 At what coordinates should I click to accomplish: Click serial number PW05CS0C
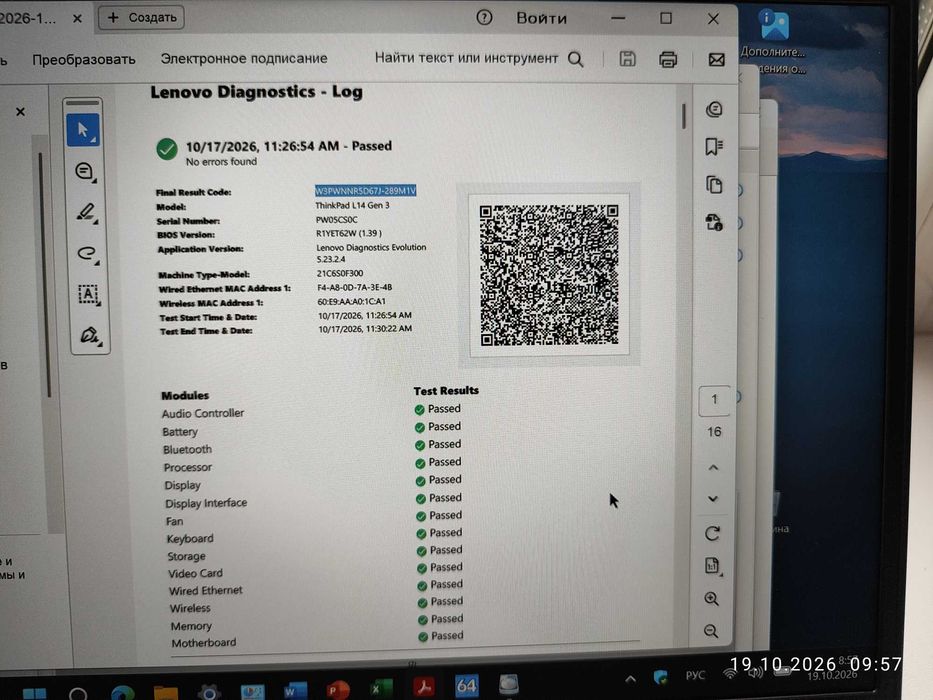pyautogui.click(x=337, y=220)
